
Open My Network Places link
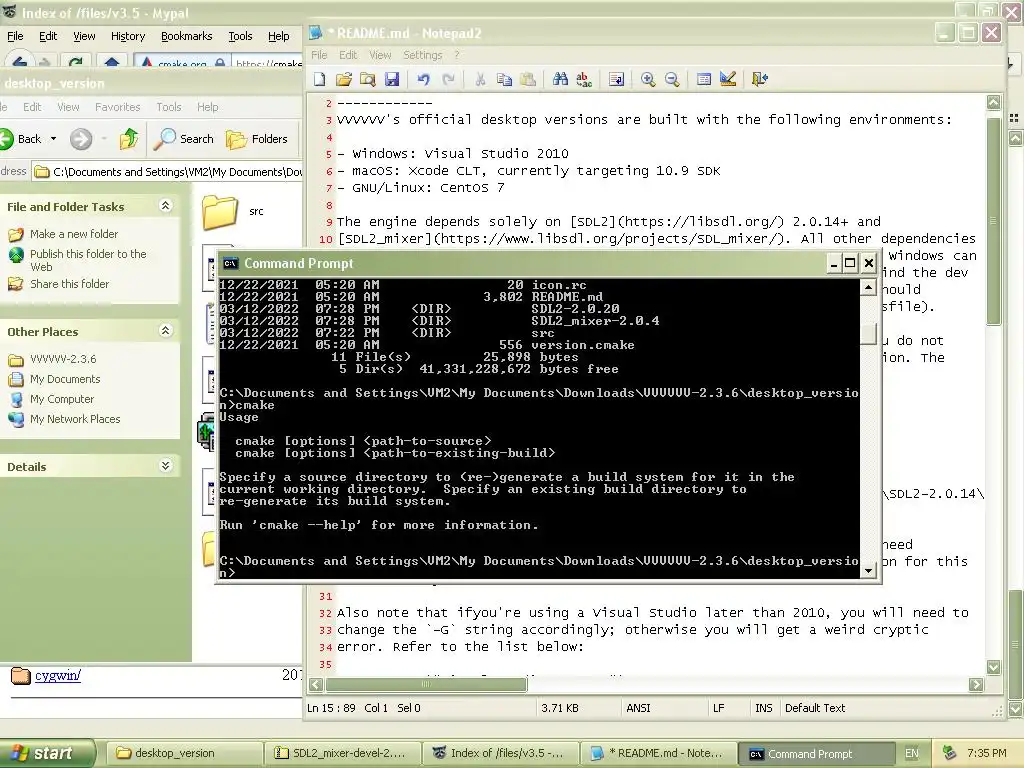(x=75, y=419)
